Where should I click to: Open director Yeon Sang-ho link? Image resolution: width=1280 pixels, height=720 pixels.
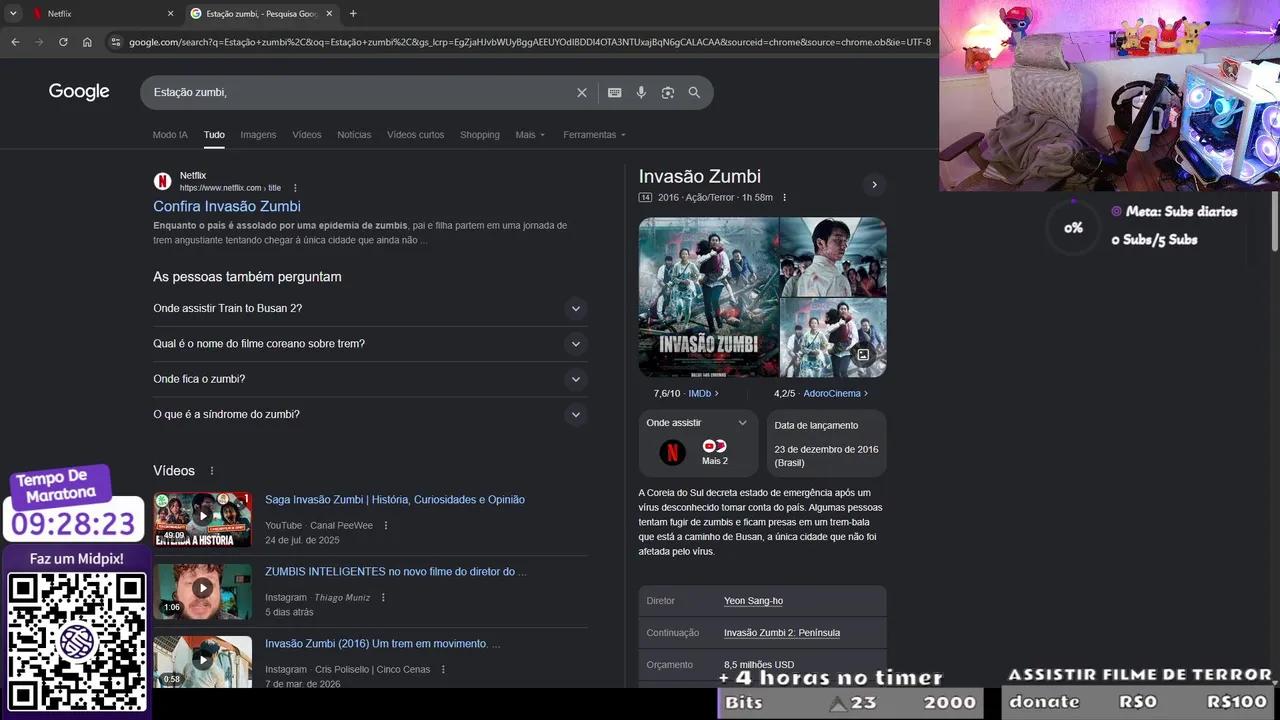(x=753, y=601)
